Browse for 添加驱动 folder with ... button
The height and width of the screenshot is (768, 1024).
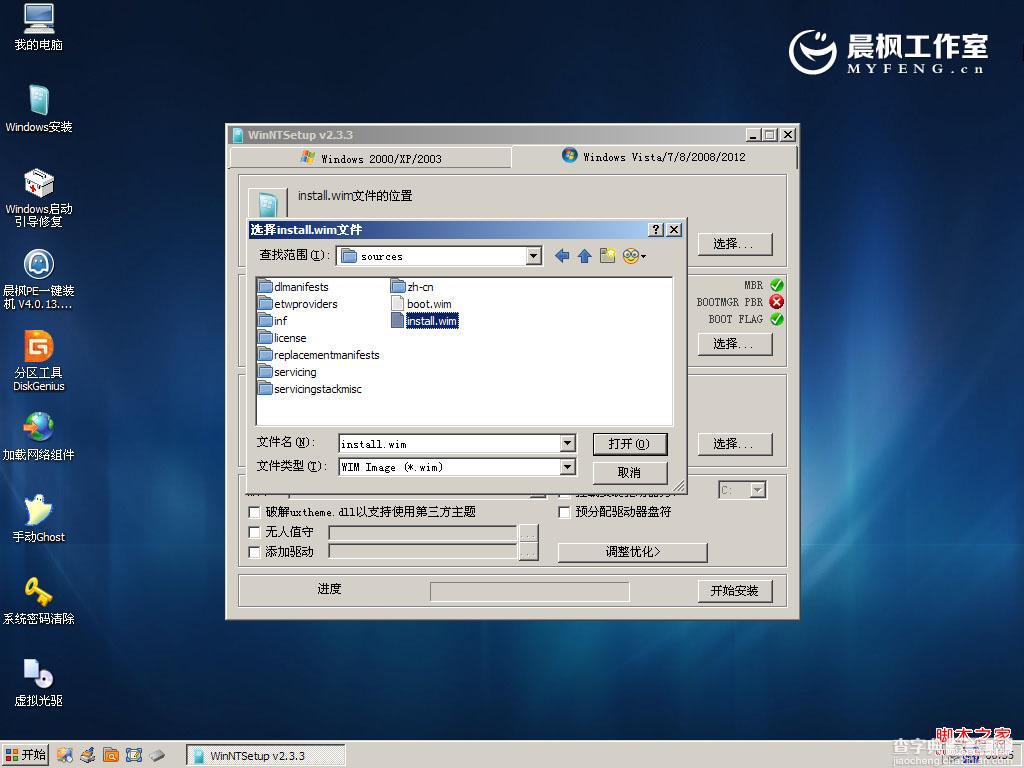tap(528, 552)
